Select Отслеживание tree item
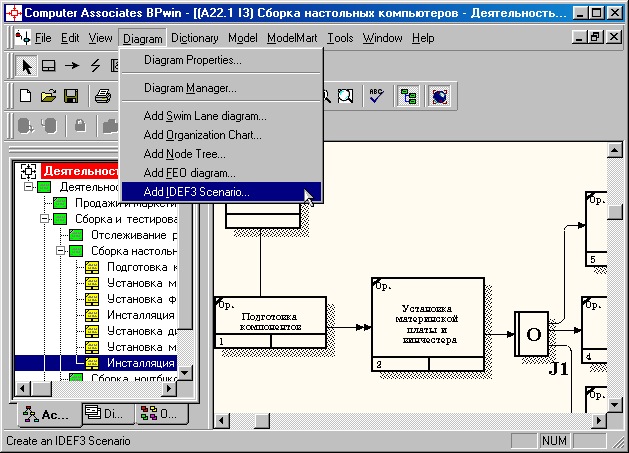The height and width of the screenshot is (453, 629). (134, 235)
